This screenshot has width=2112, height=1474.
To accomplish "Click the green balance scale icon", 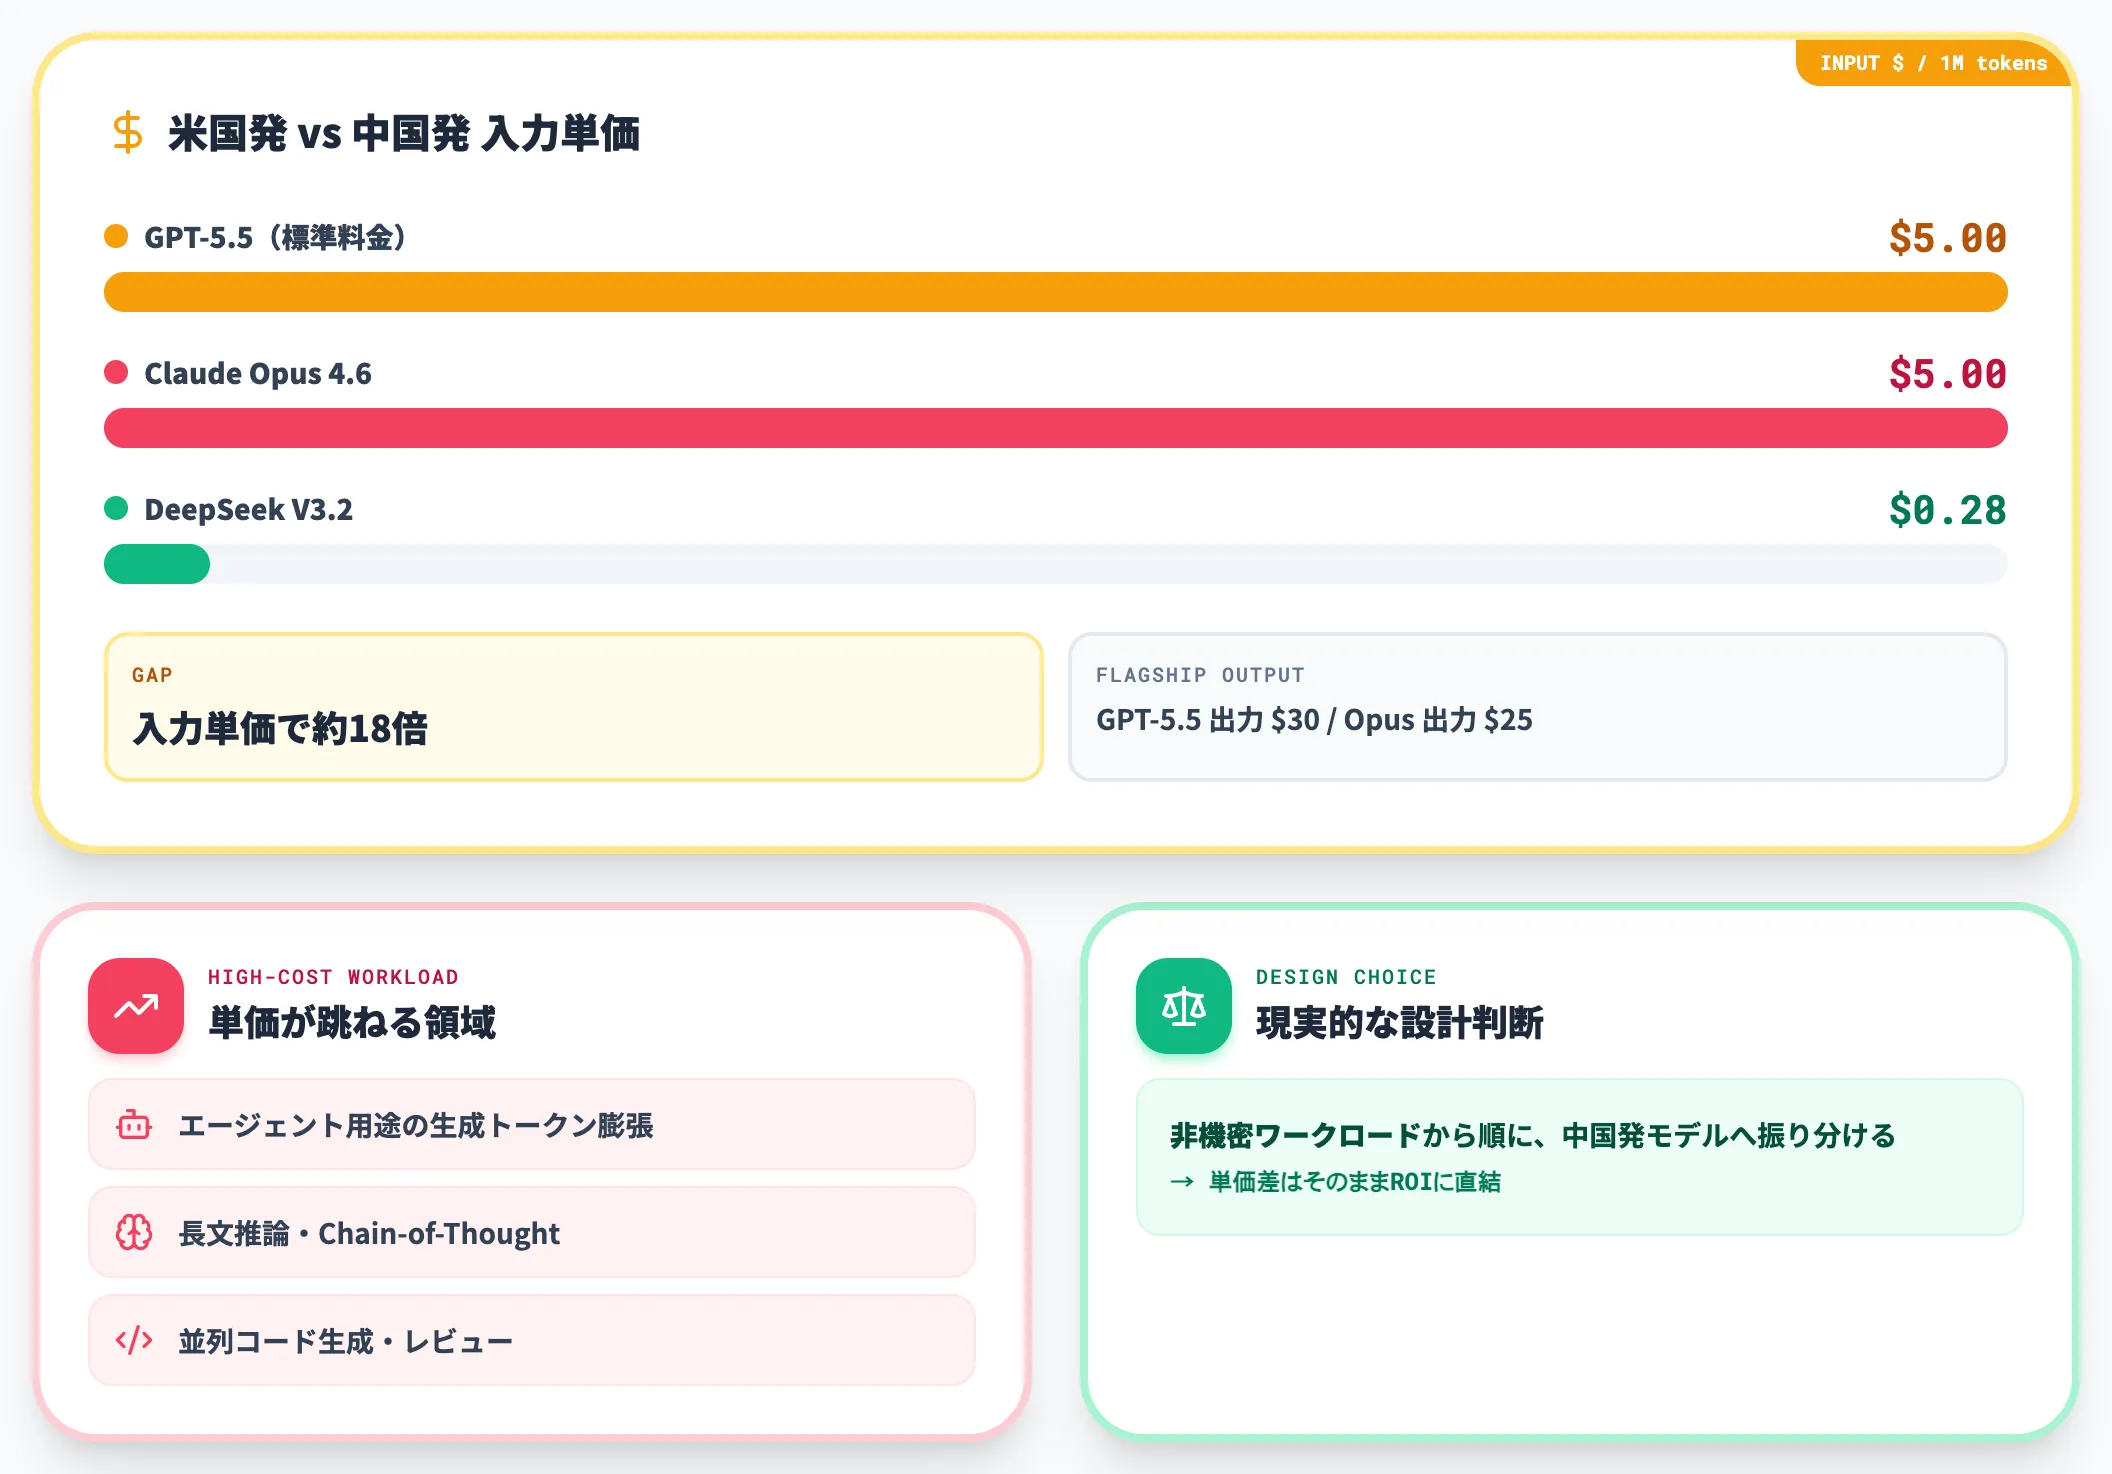I will [1184, 1006].
